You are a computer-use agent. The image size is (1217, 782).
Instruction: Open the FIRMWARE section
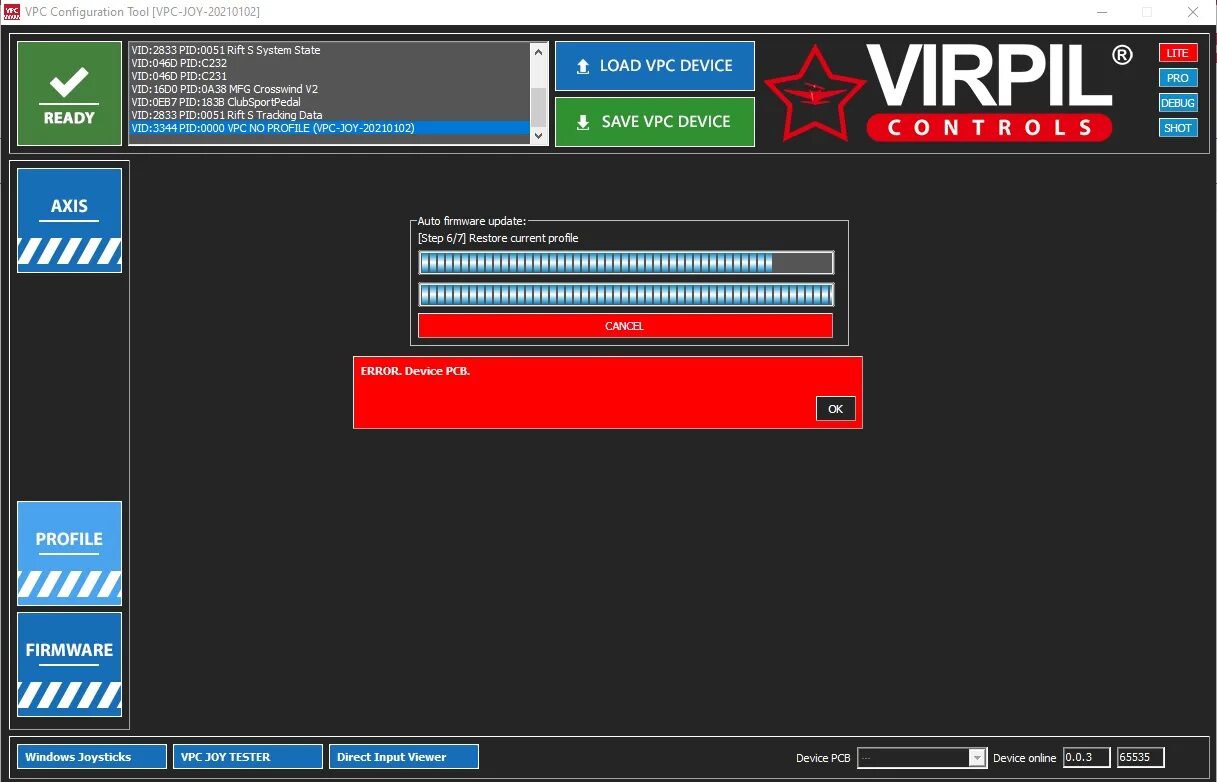click(x=69, y=664)
